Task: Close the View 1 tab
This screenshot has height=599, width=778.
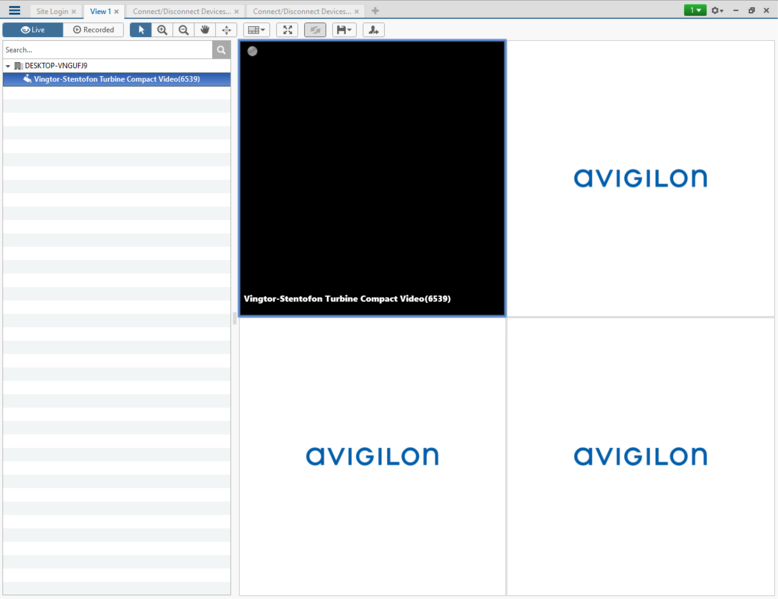Action: click(x=117, y=11)
